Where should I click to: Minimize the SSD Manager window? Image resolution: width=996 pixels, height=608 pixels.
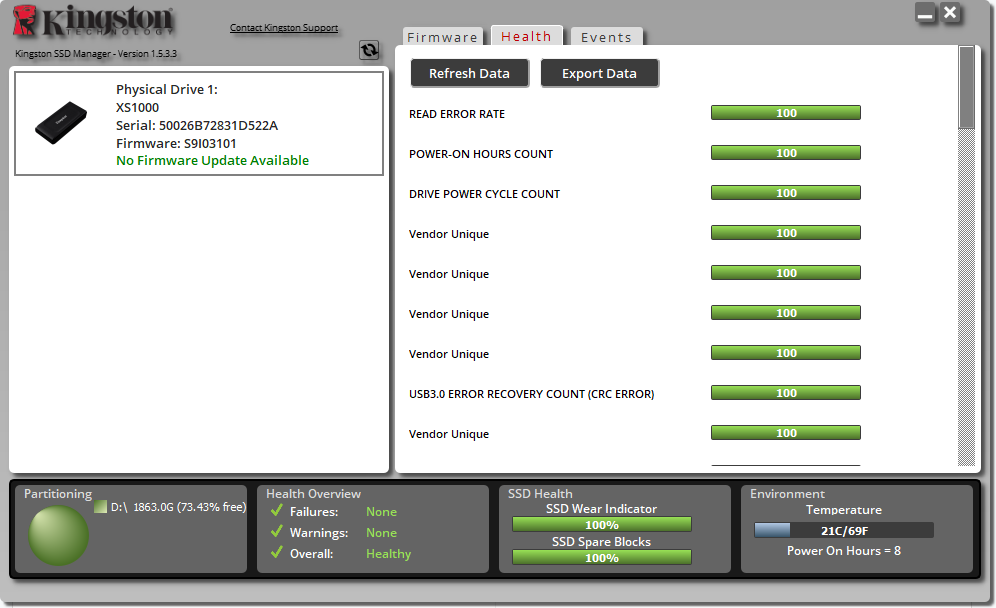[925, 13]
